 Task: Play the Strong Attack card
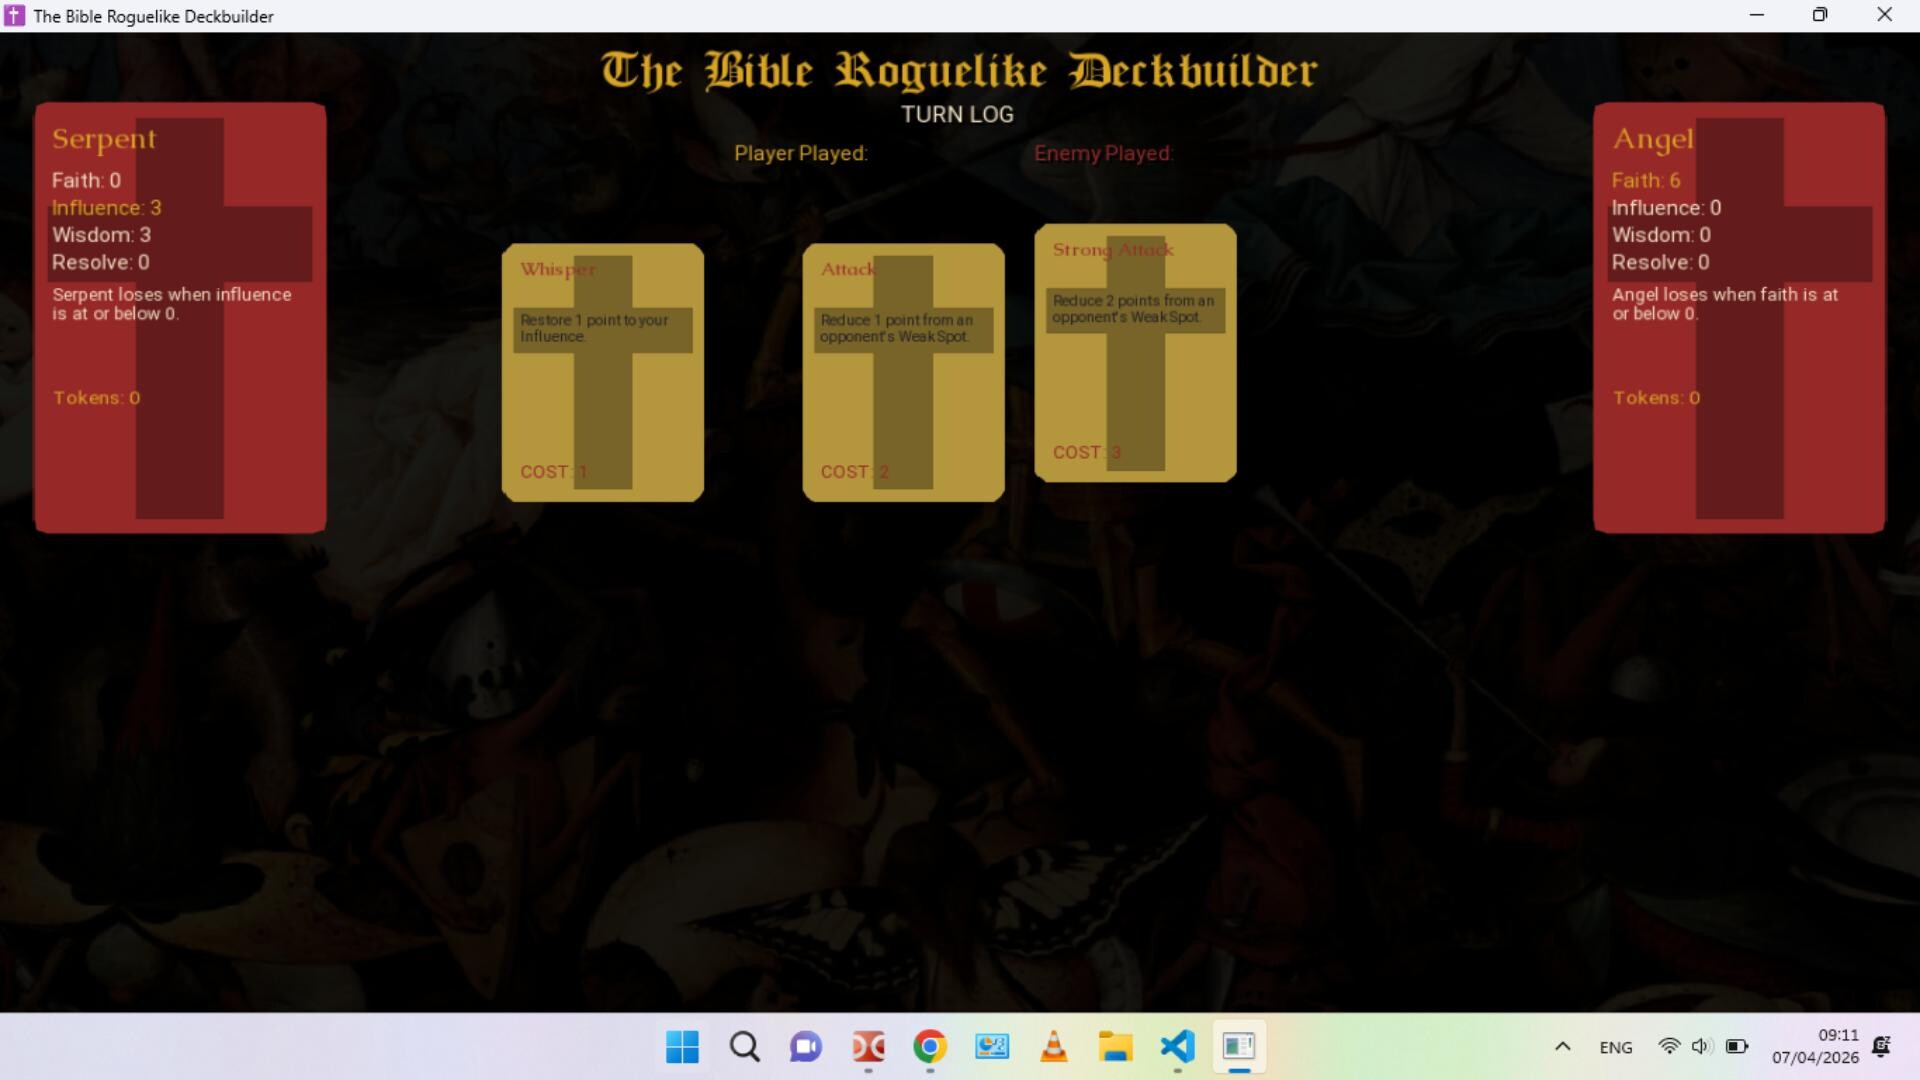[x=1134, y=353]
